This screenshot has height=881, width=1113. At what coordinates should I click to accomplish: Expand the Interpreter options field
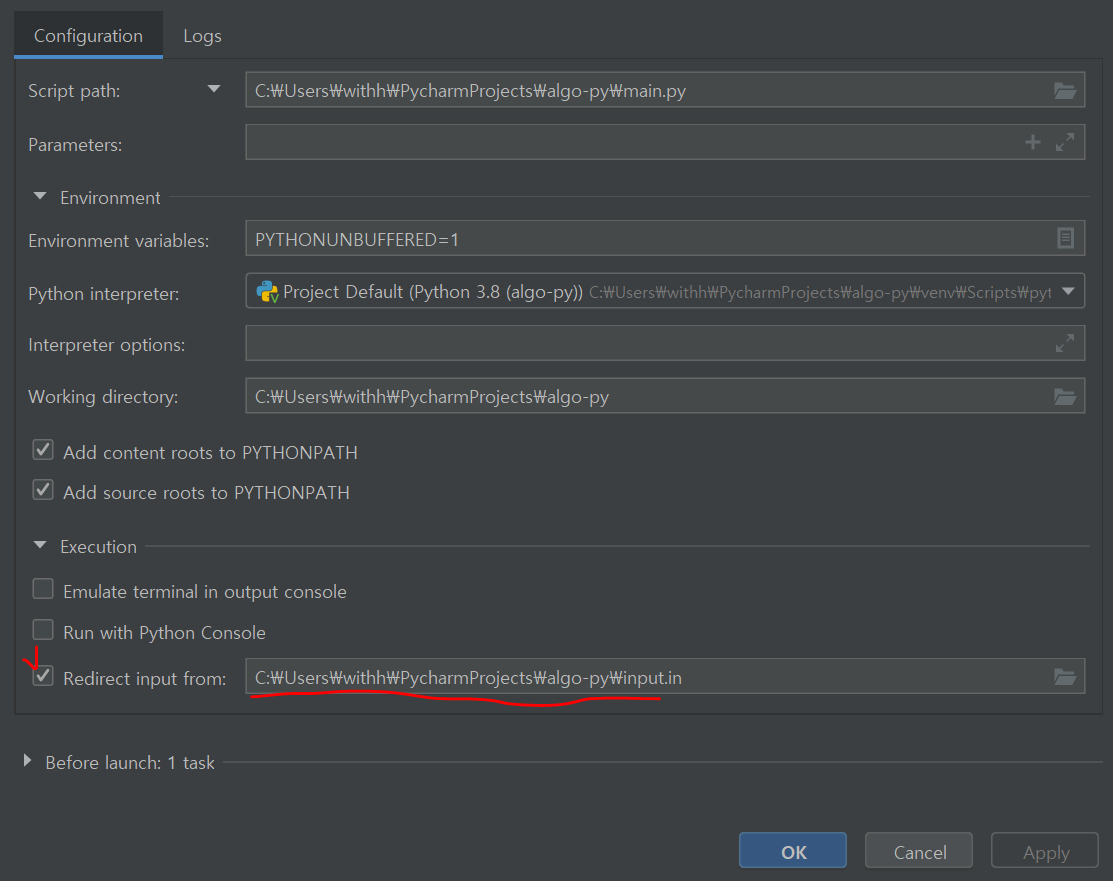(x=1065, y=344)
